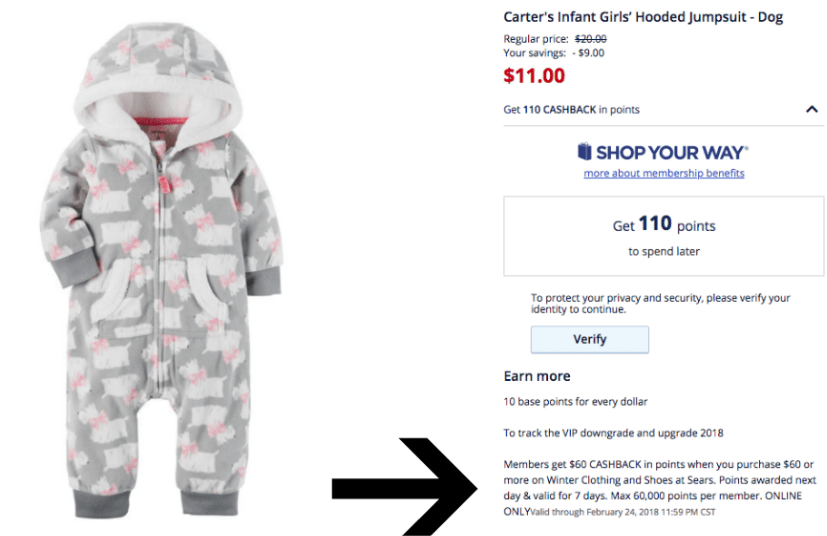
Task: Open the "more about membership benefits" link
Action: 664,173
